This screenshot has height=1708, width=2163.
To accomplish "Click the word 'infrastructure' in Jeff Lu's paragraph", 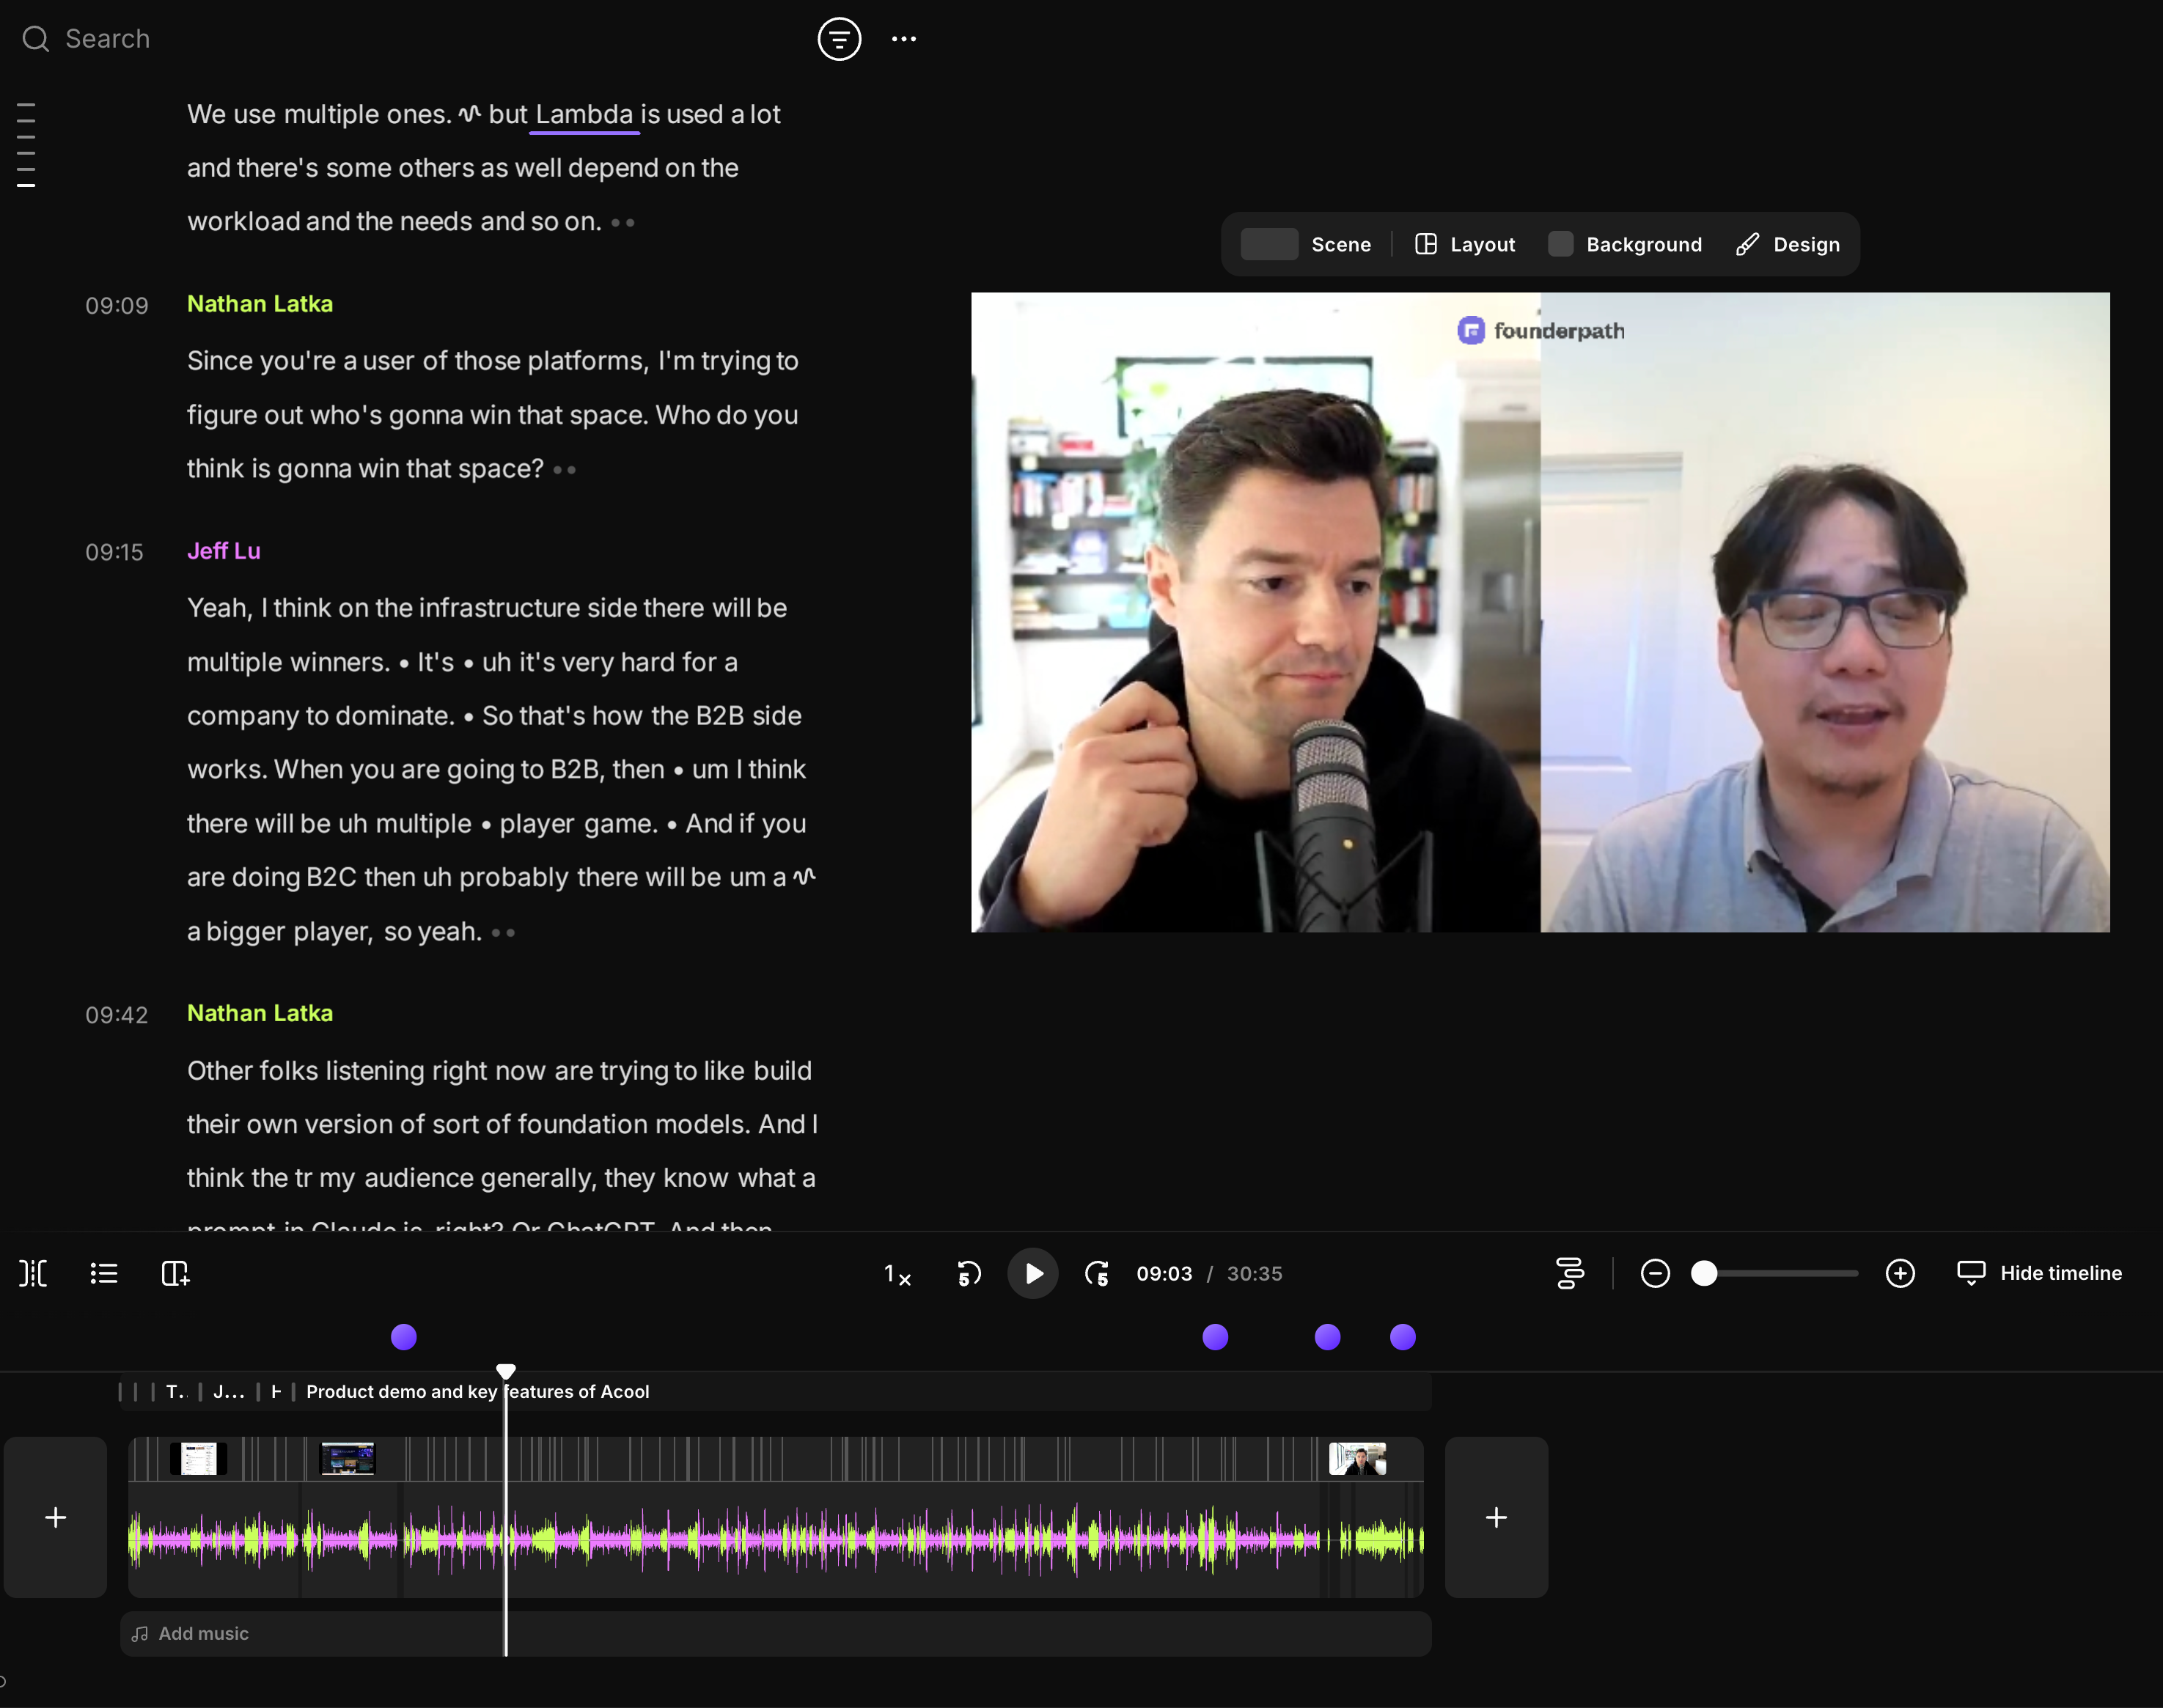I will pos(499,608).
